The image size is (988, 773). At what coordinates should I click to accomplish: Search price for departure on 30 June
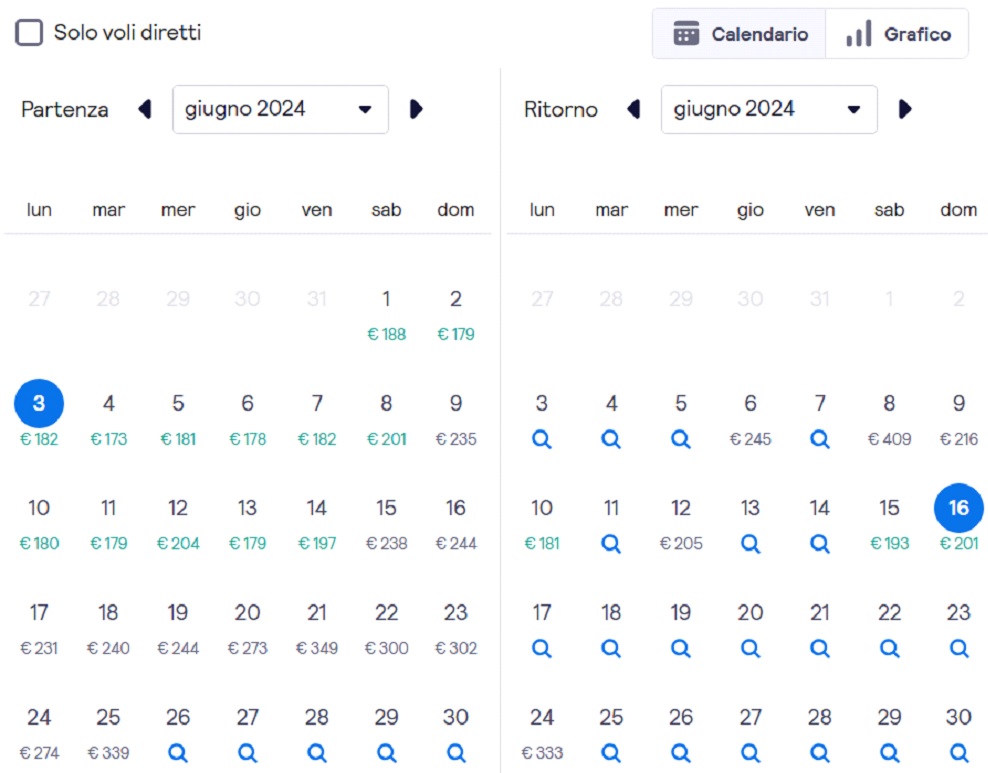pyautogui.click(x=456, y=753)
